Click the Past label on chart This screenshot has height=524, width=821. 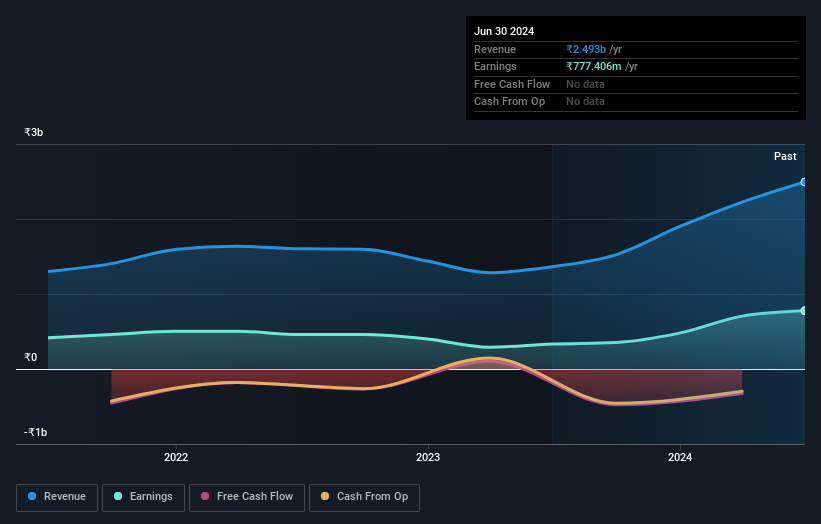[785, 157]
